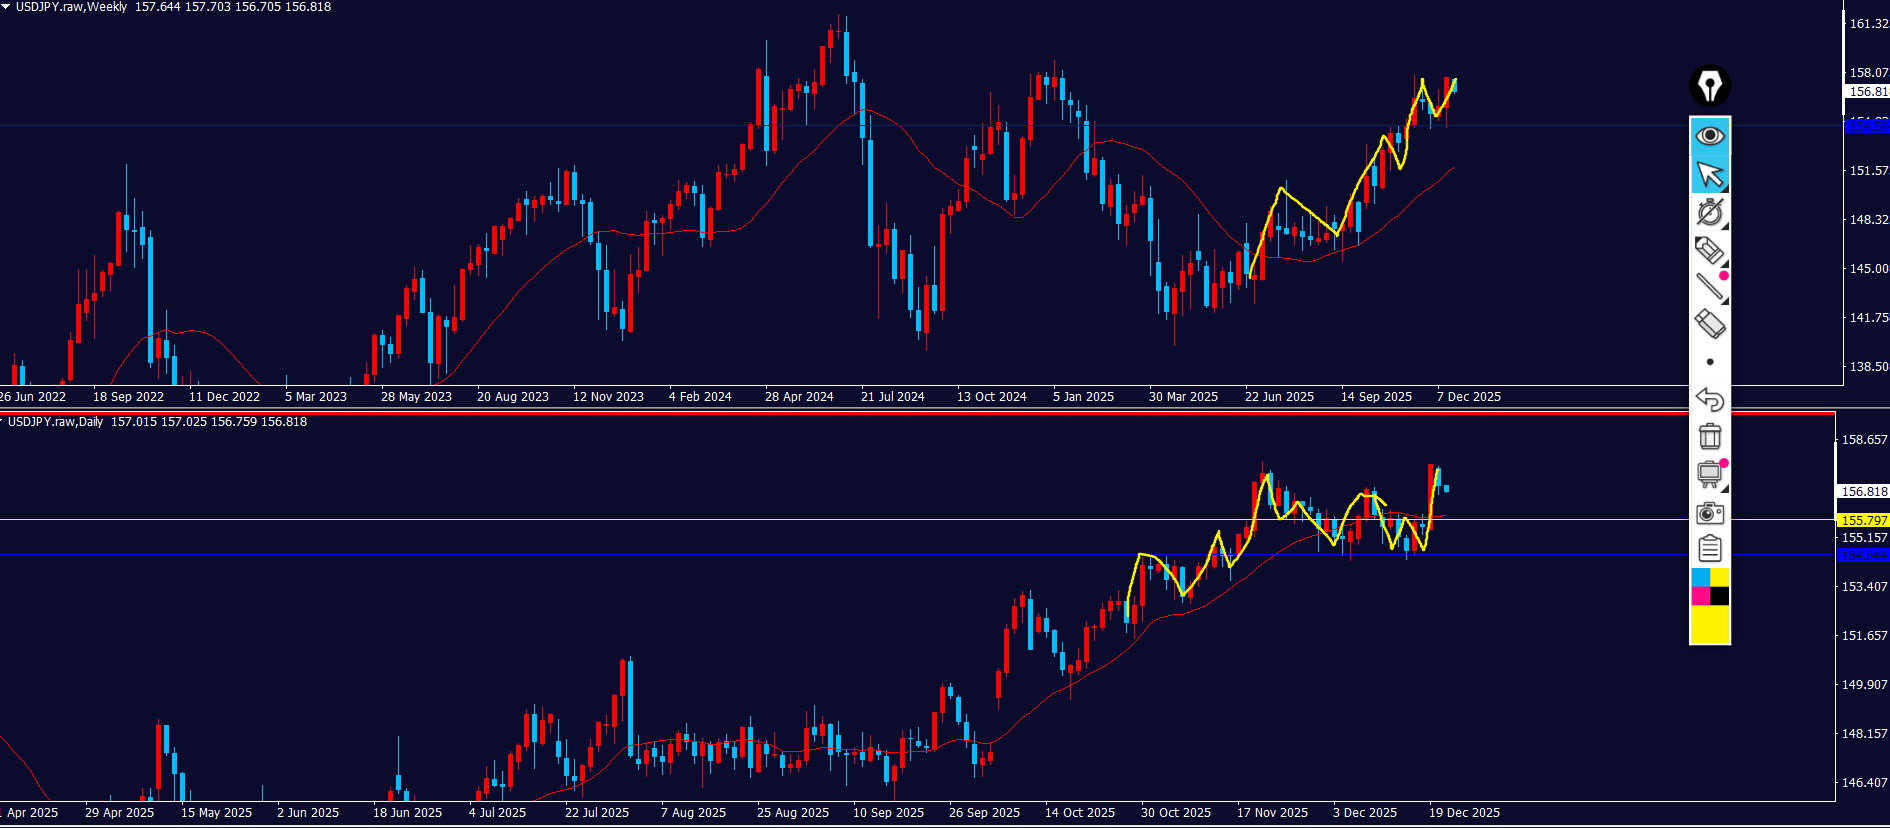
Task: Undo the last drawing stroke
Action: [x=1710, y=399]
